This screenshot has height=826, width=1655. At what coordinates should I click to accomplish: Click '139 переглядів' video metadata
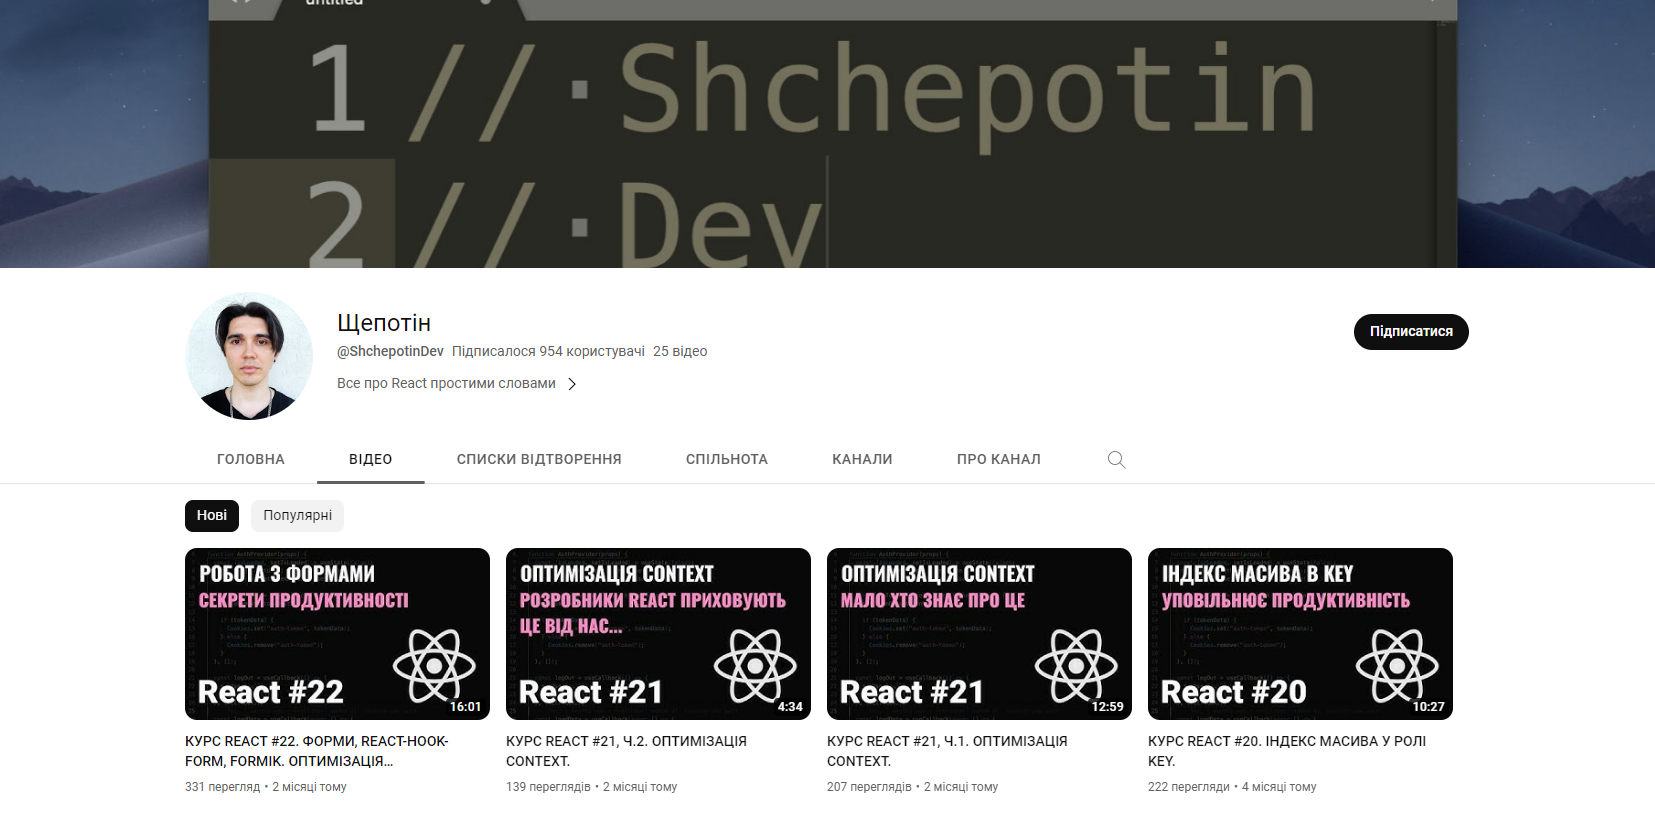(548, 787)
